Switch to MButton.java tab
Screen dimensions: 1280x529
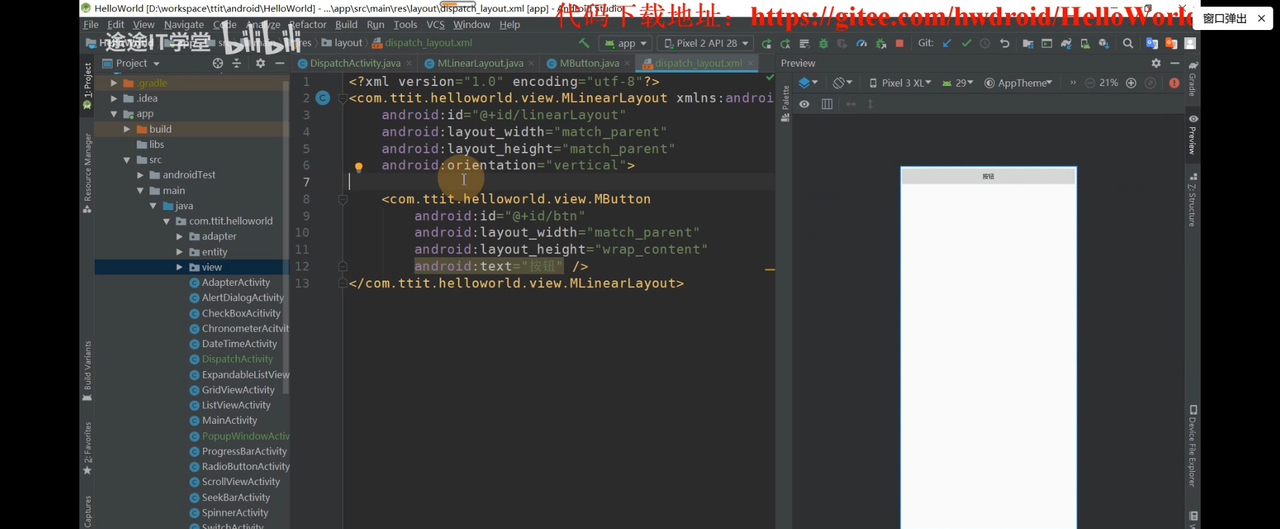pos(589,63)
